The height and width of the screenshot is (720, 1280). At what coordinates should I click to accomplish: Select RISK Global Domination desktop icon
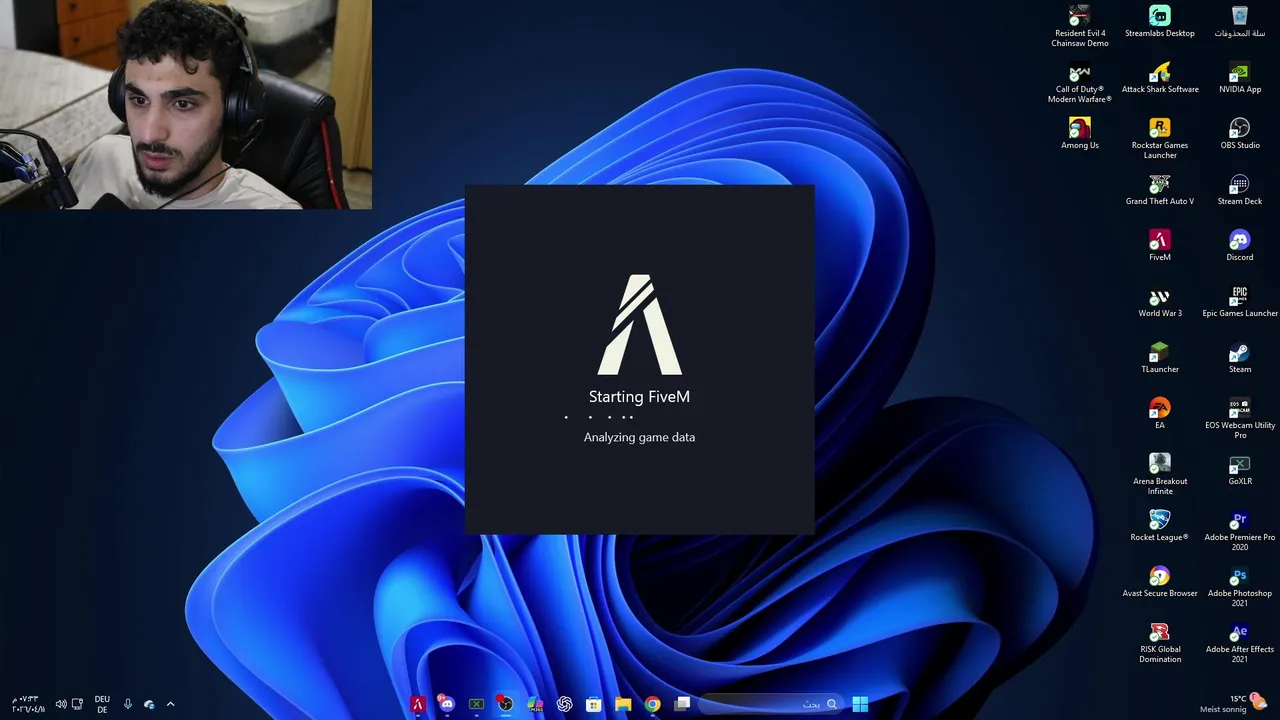tap(1159, 643)
